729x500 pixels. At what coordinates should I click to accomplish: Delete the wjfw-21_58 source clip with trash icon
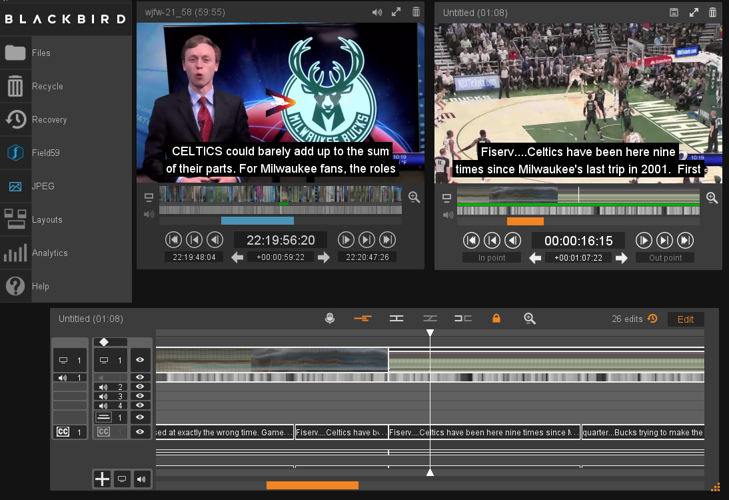pyautogui.click(x=416, y=13)
